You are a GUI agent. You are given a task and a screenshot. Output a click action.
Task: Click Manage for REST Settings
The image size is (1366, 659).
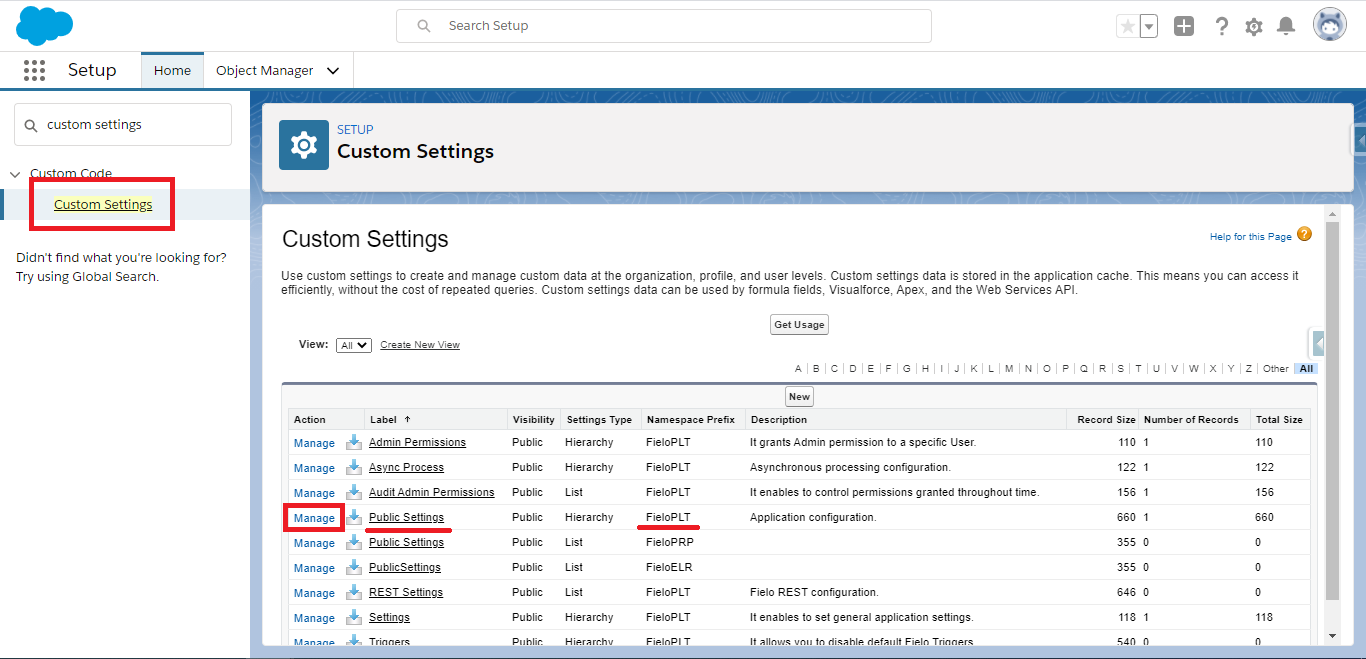pos(314,593)
